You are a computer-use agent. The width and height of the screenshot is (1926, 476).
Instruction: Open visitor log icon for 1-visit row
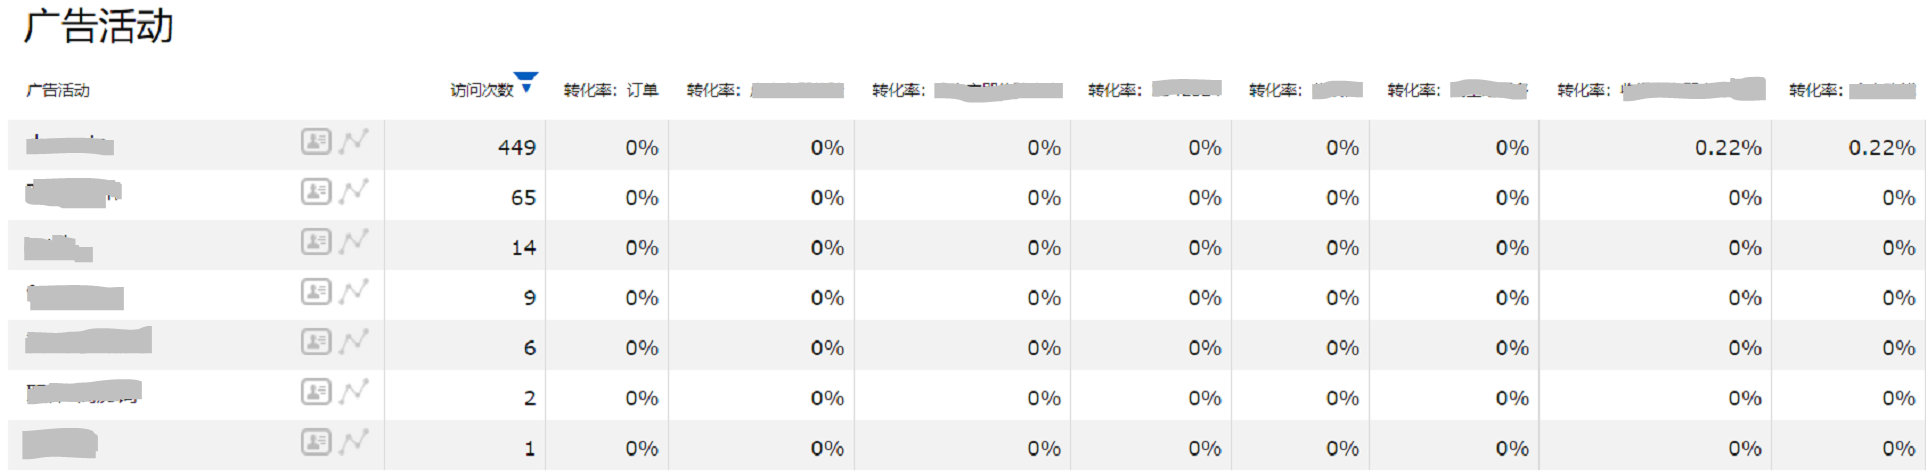pos(316,442)
